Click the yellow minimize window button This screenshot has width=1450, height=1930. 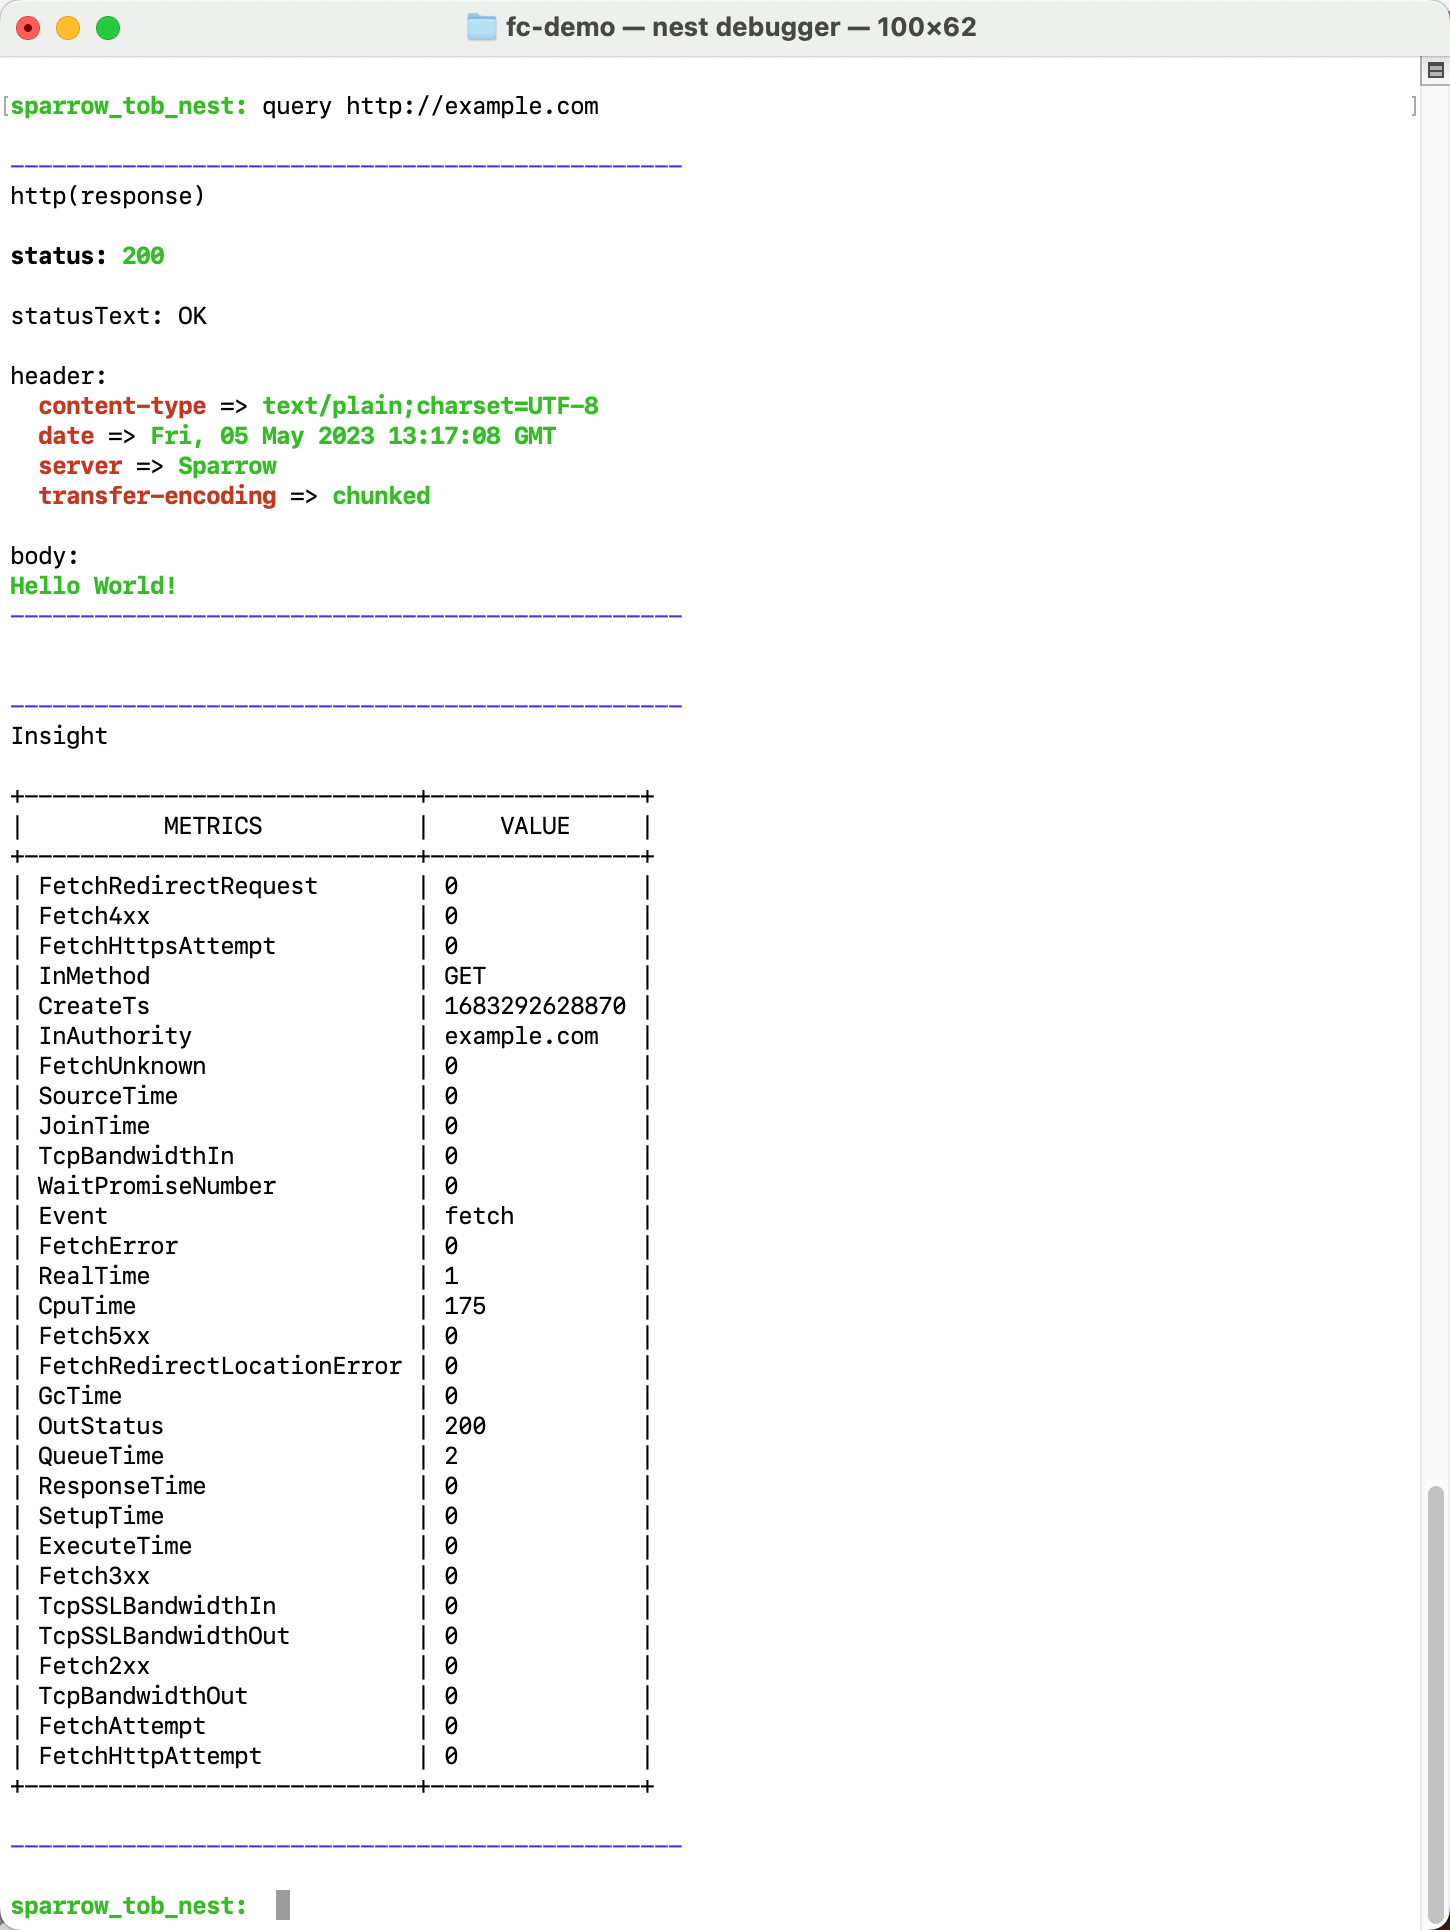pyautogui.click(x=68, y=28)
